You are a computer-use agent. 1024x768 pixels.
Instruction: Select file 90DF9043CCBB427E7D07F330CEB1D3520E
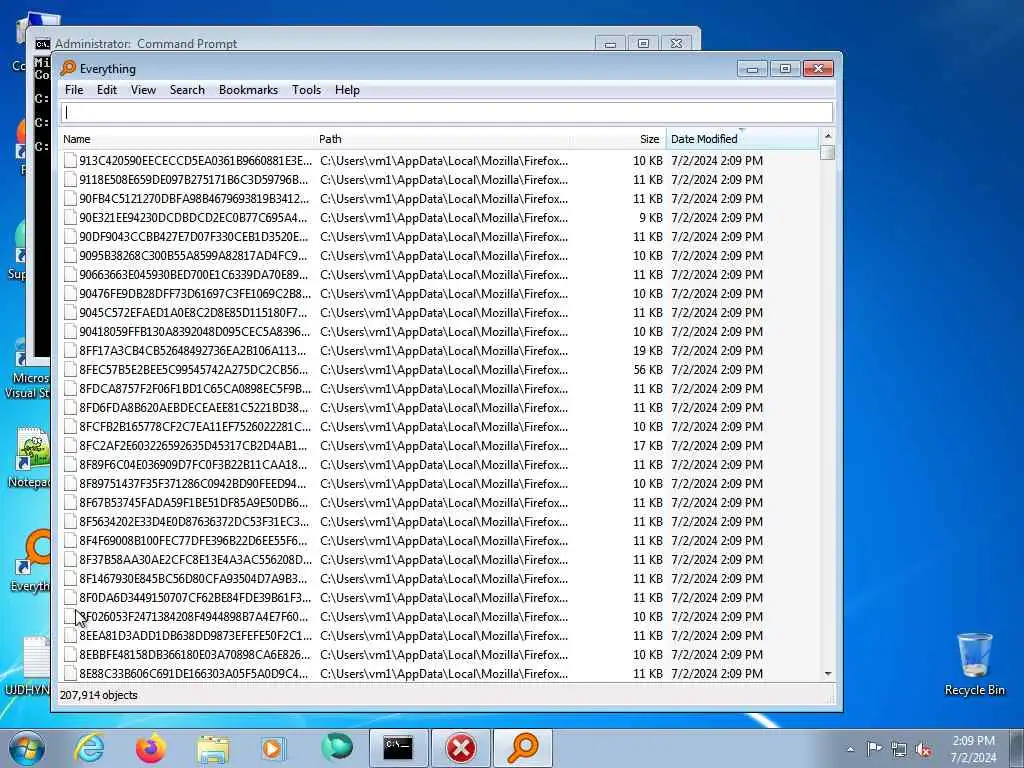coord(193,236)
